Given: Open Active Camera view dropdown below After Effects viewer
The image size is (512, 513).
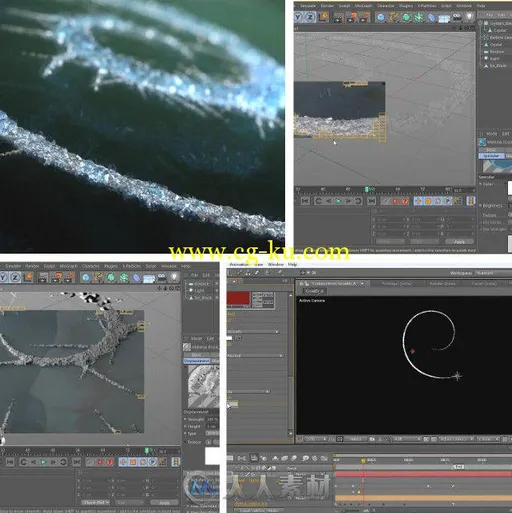Looking at the screenshot, I should pyautogui.click(x=456, y=439).
